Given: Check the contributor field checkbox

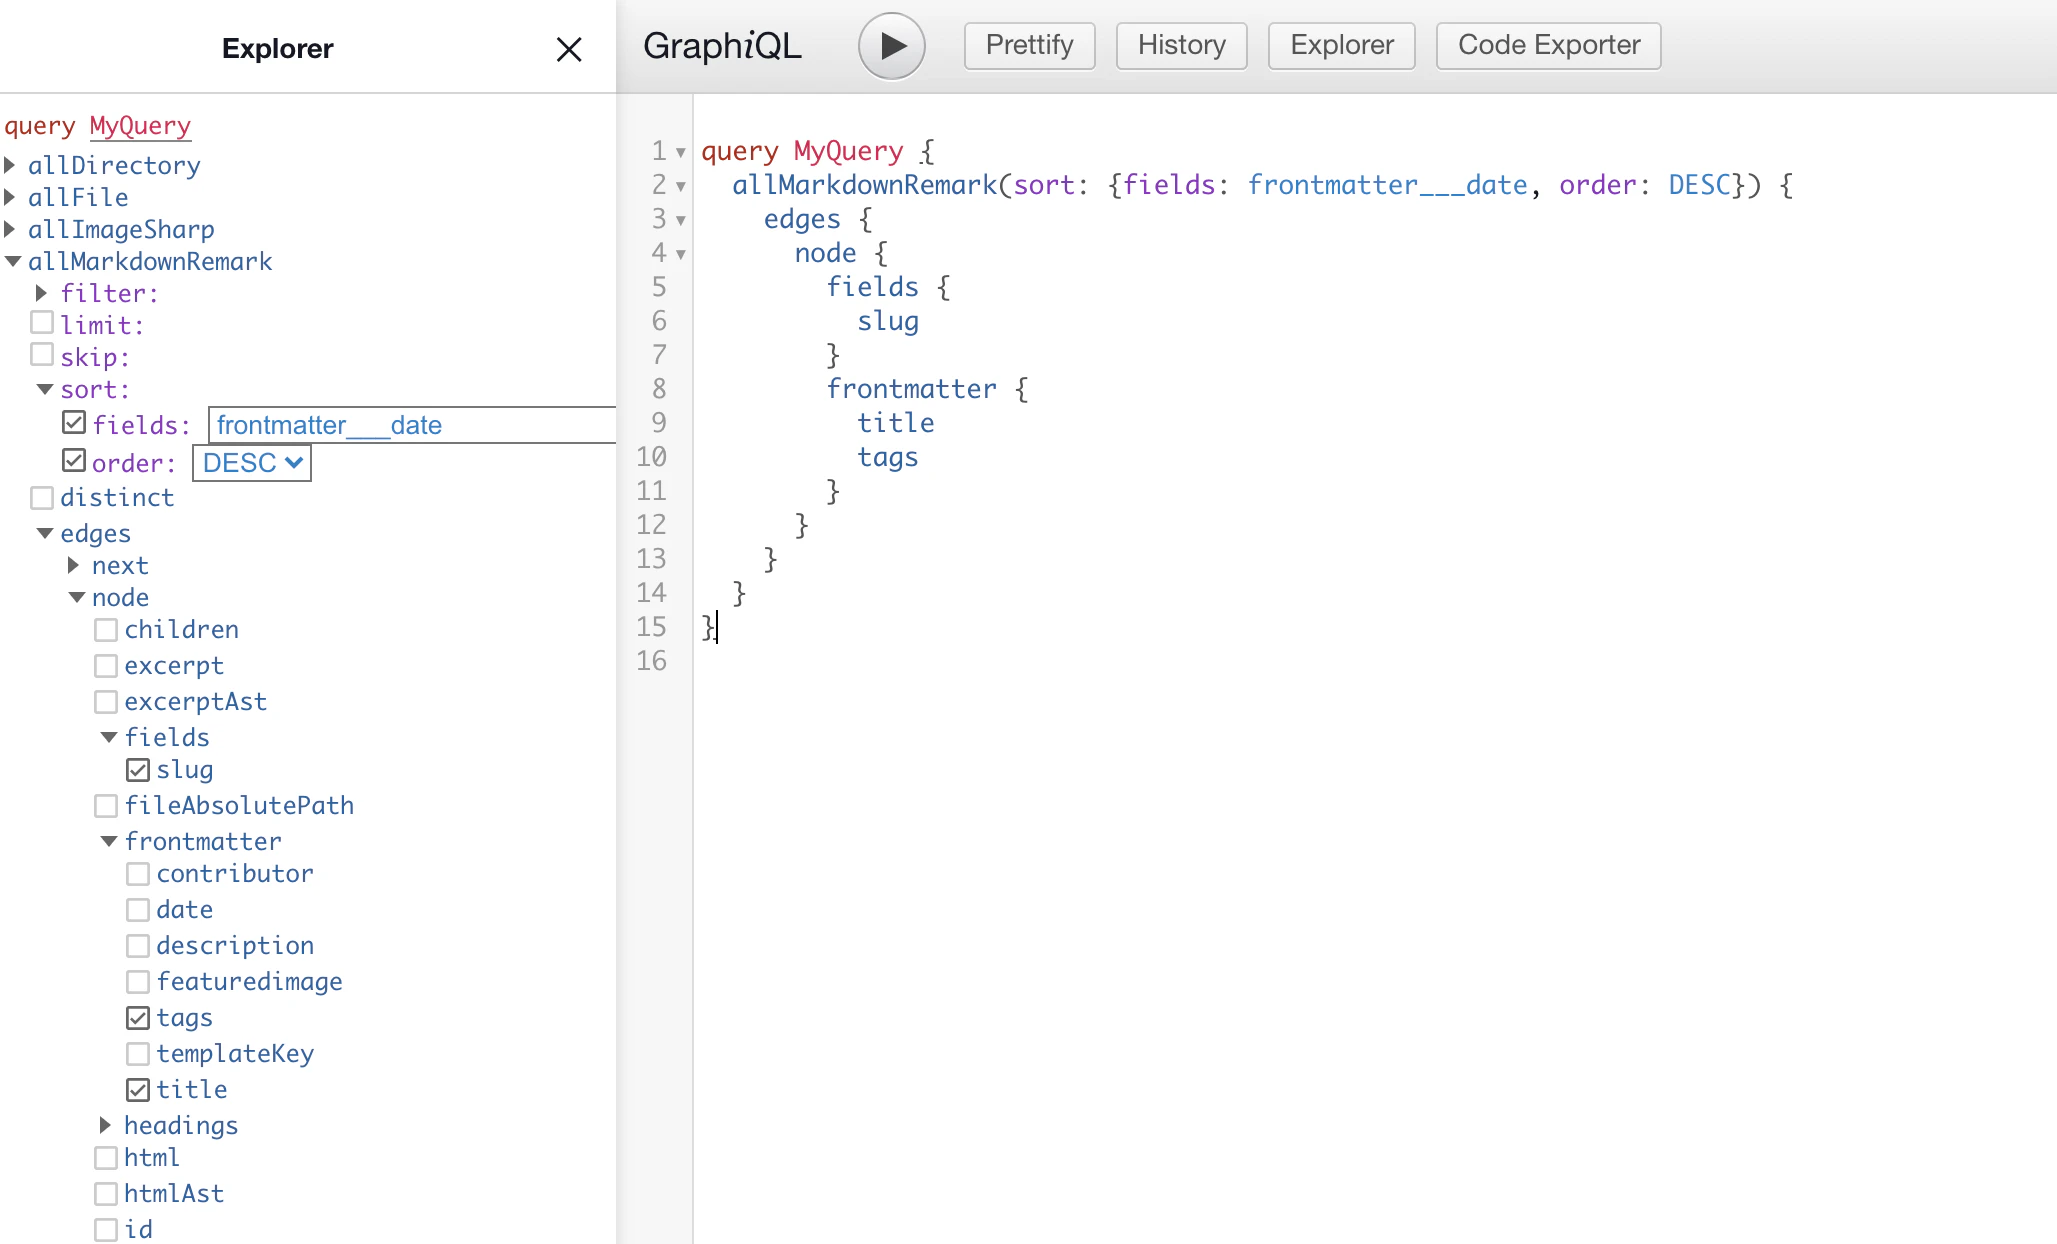Looking at the screenshot, I should click(138, 874).
